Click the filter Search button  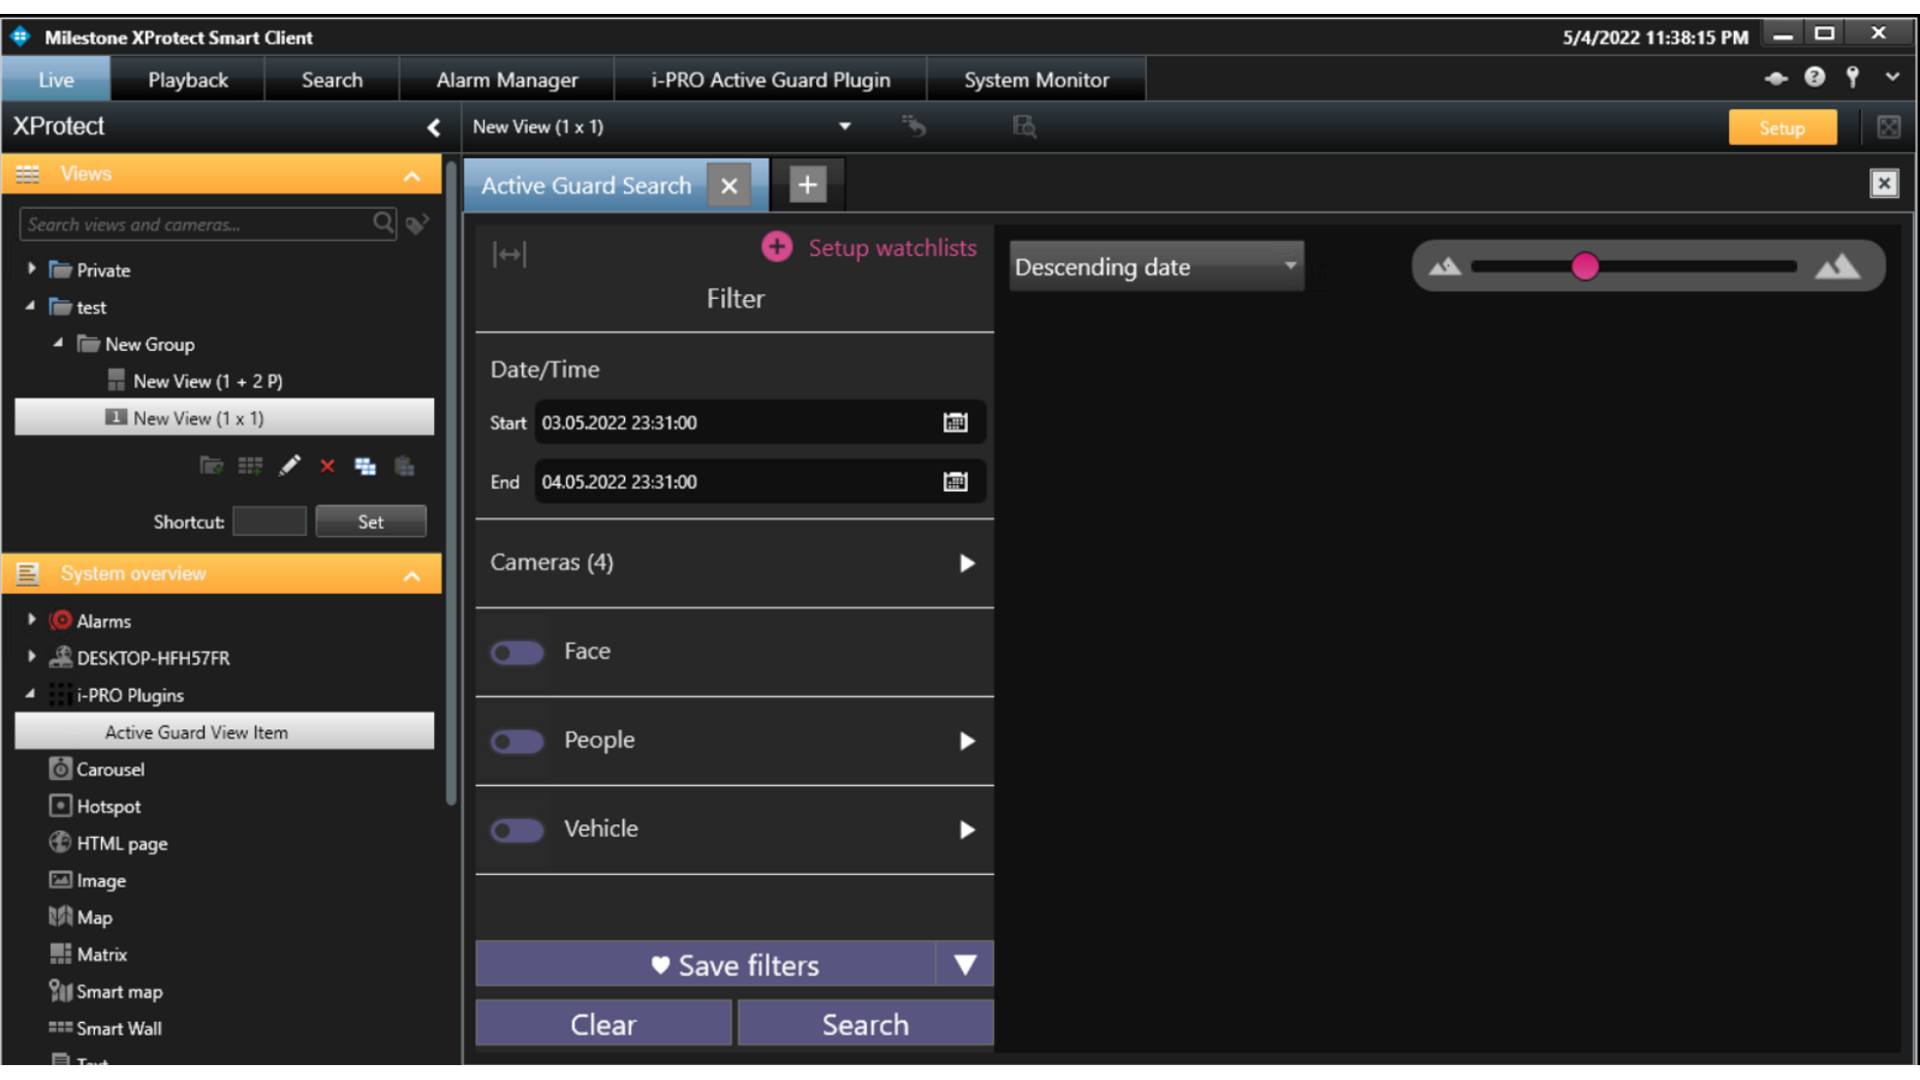pyautogui.click(x=865, y=1024)
